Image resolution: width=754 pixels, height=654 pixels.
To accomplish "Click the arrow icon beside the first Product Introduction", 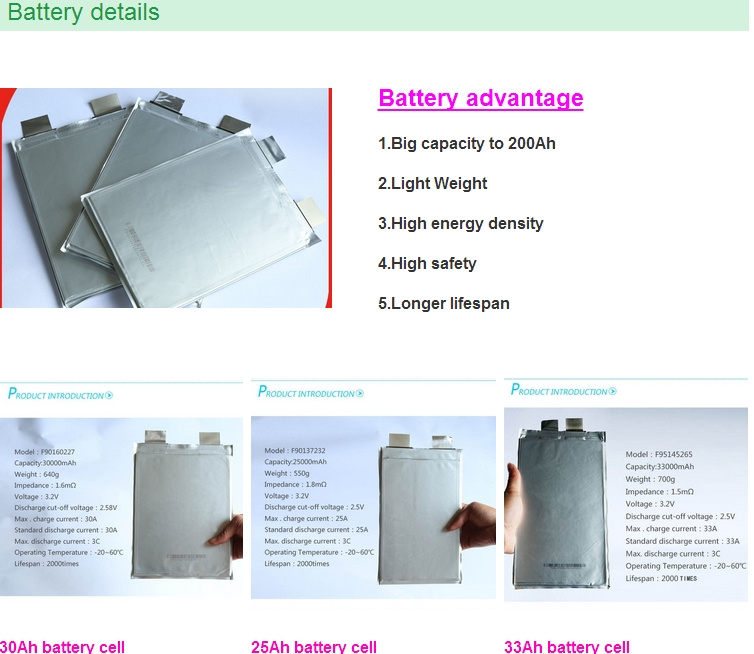I will click(x=109, y=395).
